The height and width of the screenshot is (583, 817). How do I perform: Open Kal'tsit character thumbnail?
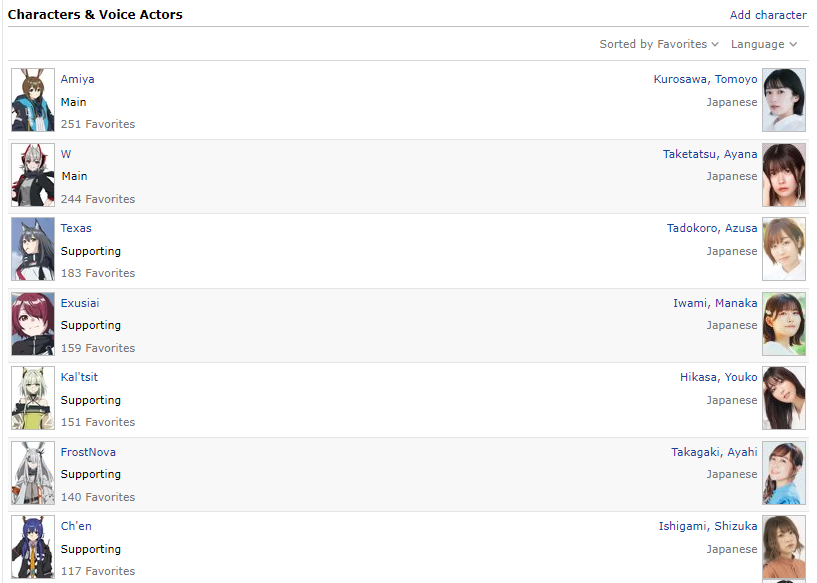pyautogui.click(x=33, y=398)
